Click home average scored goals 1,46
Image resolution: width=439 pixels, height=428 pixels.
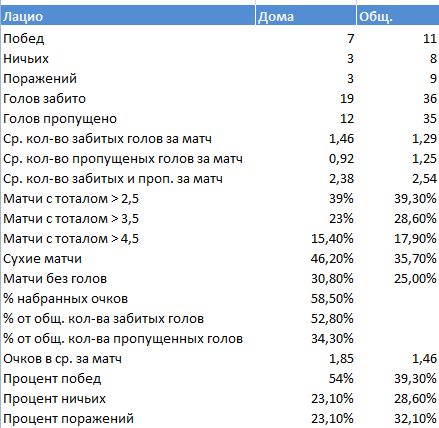(341, 139)
